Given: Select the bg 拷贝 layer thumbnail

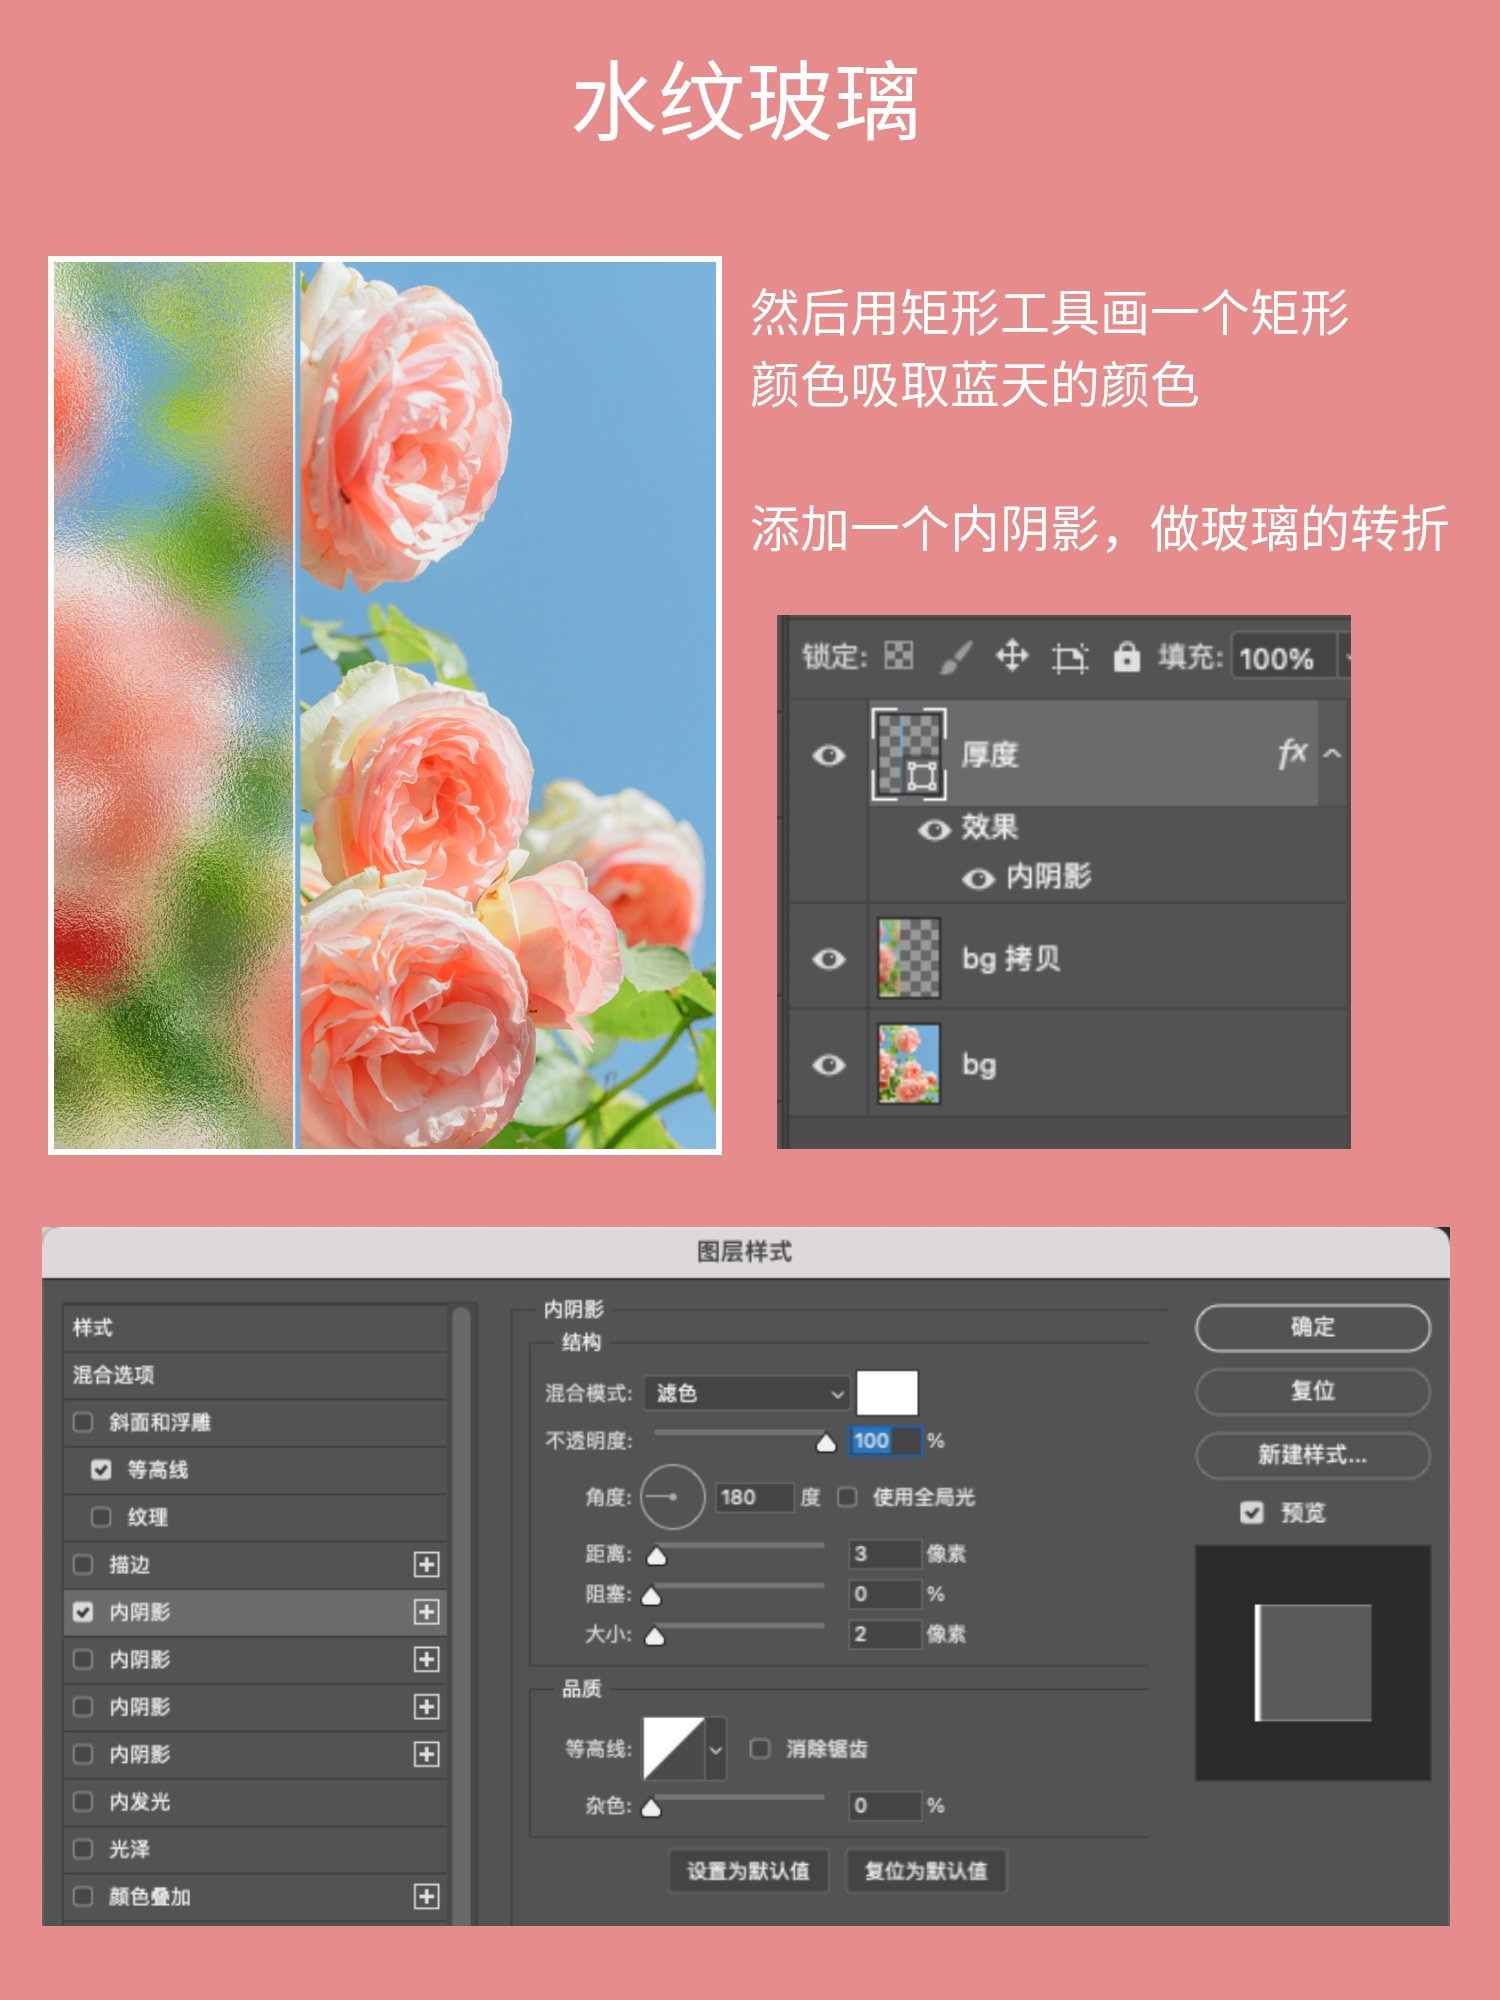Looking at the screenshot, I should click(x=908, y=958).
